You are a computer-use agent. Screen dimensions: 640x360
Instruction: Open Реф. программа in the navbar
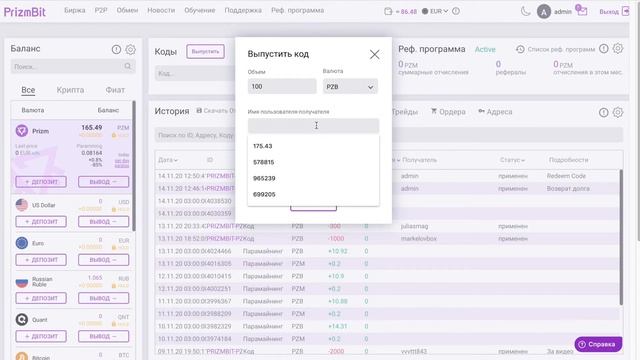(x=298, y=10)
